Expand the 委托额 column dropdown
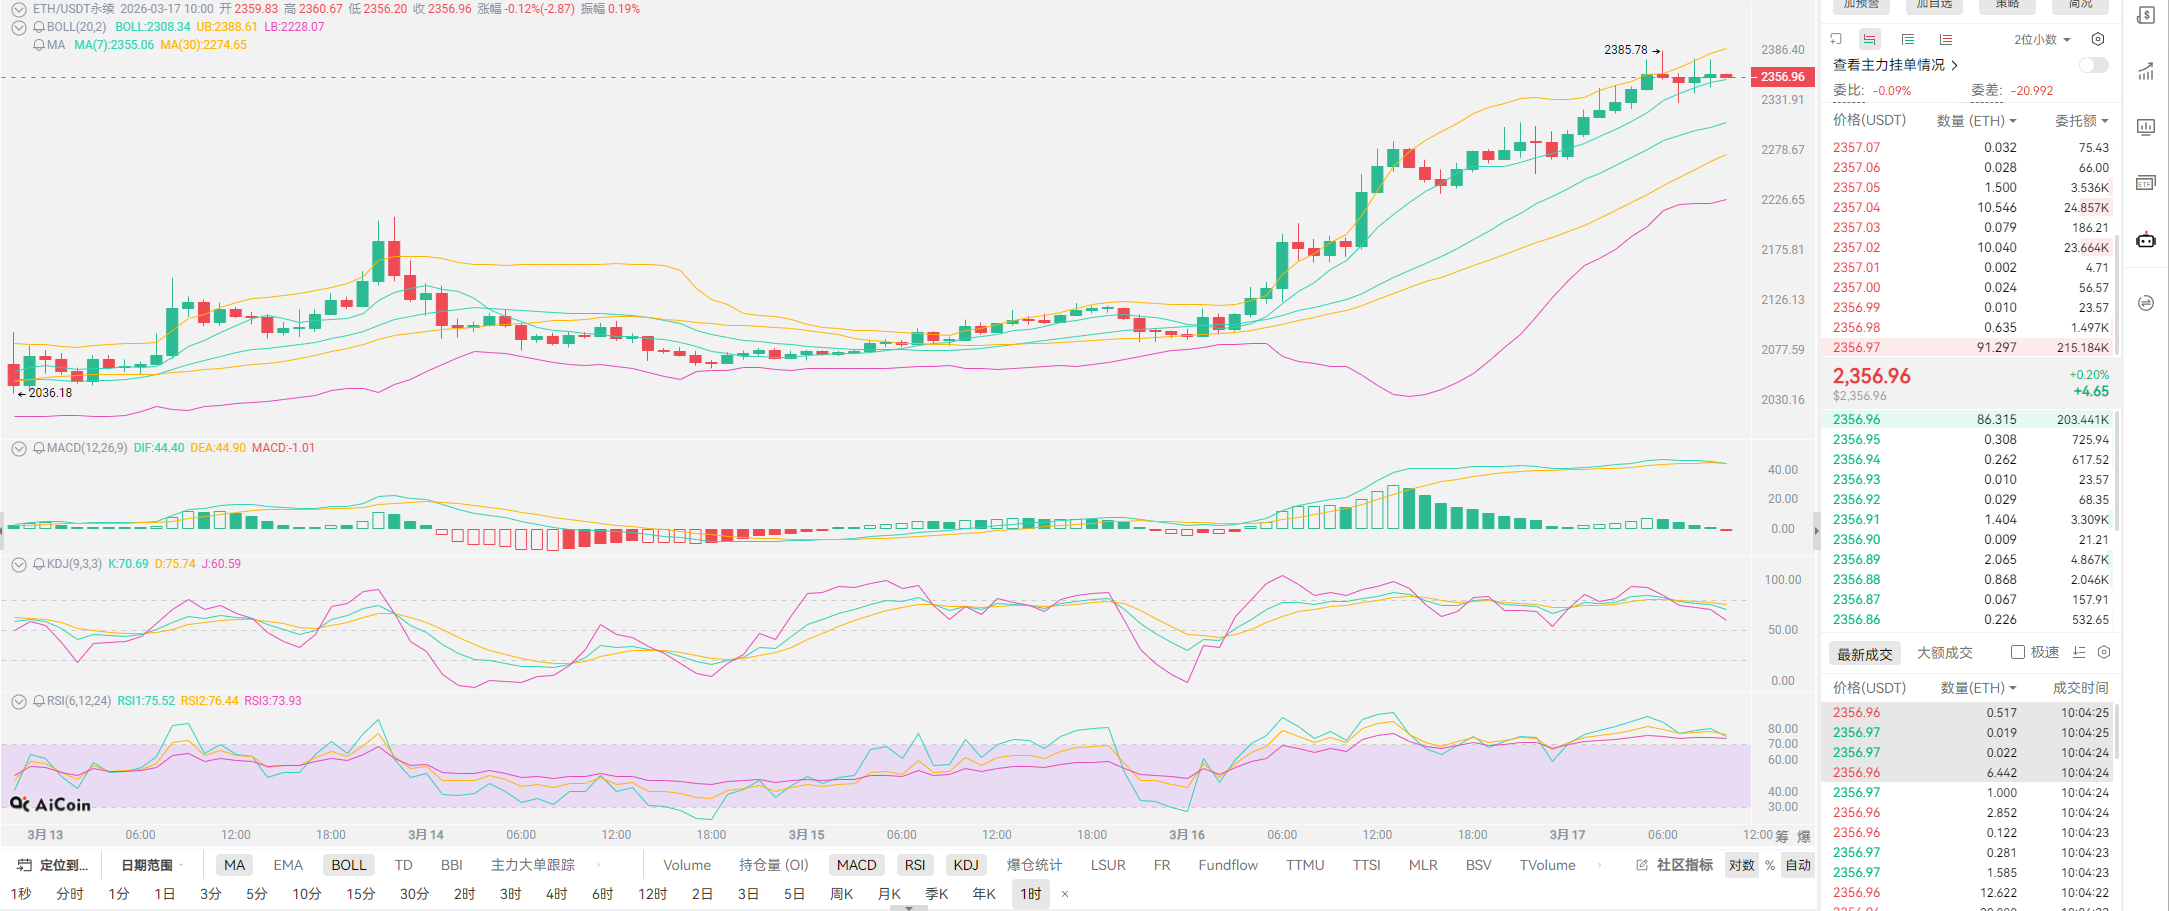 [x=2081, y=121]
